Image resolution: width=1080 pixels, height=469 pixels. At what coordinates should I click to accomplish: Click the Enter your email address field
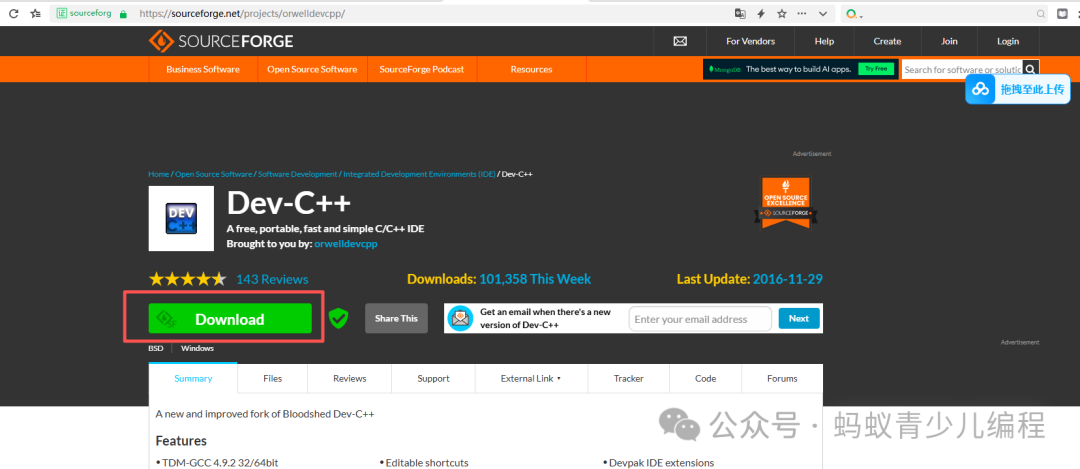[700, 319]
